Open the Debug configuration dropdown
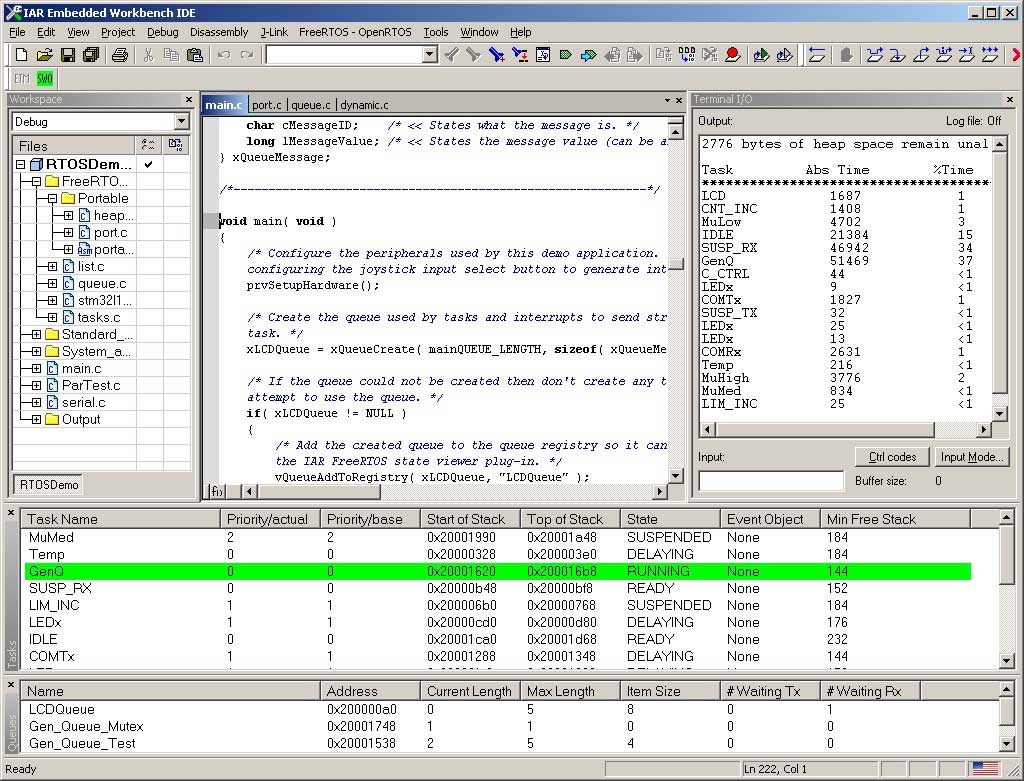The height and width of the screenshot is (781, 1024). point(181,121)
